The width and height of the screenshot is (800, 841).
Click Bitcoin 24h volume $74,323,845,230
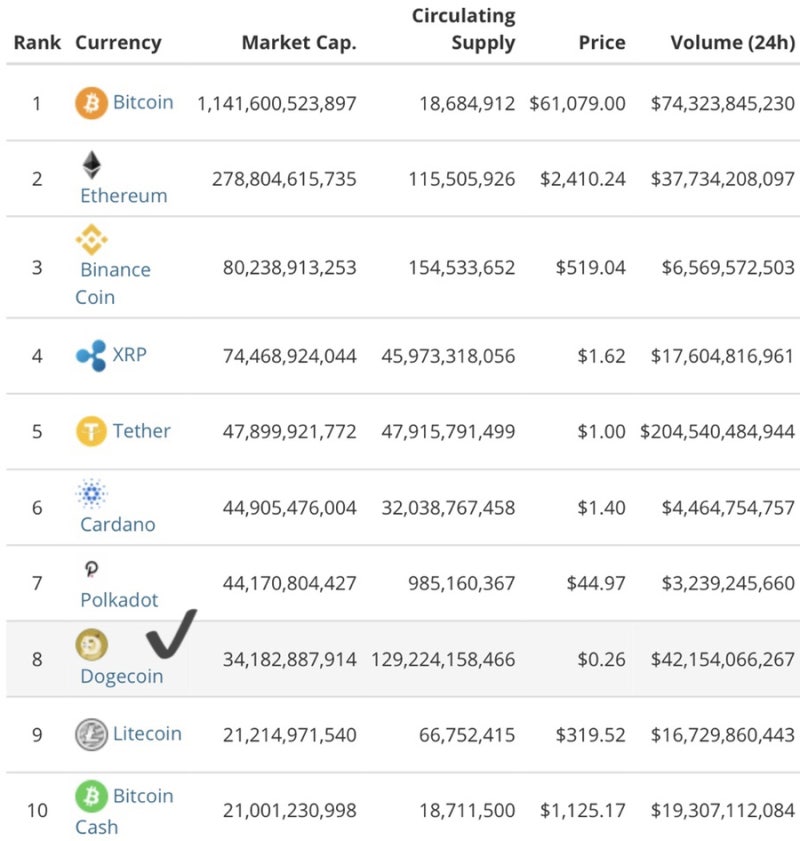pyautogui.click(x=723, y=104)
